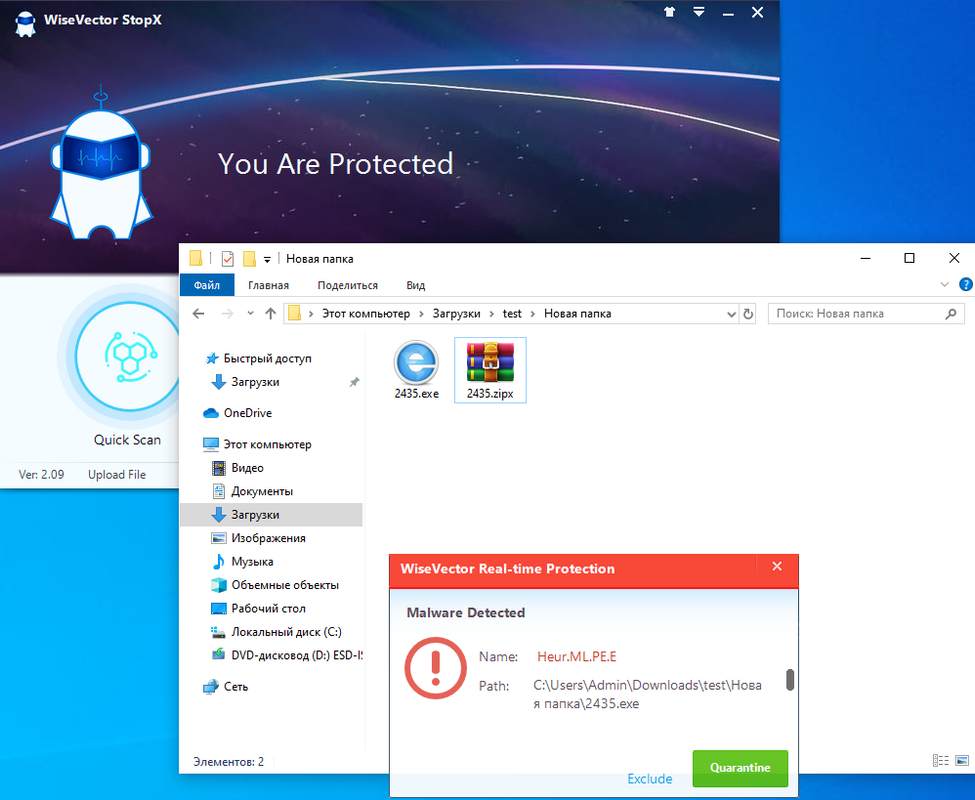Image resolution: width=975 pixels, height=800 pixels.
Task: Open the WiseVector skin (shirt) icon
Action: [669, 12]
